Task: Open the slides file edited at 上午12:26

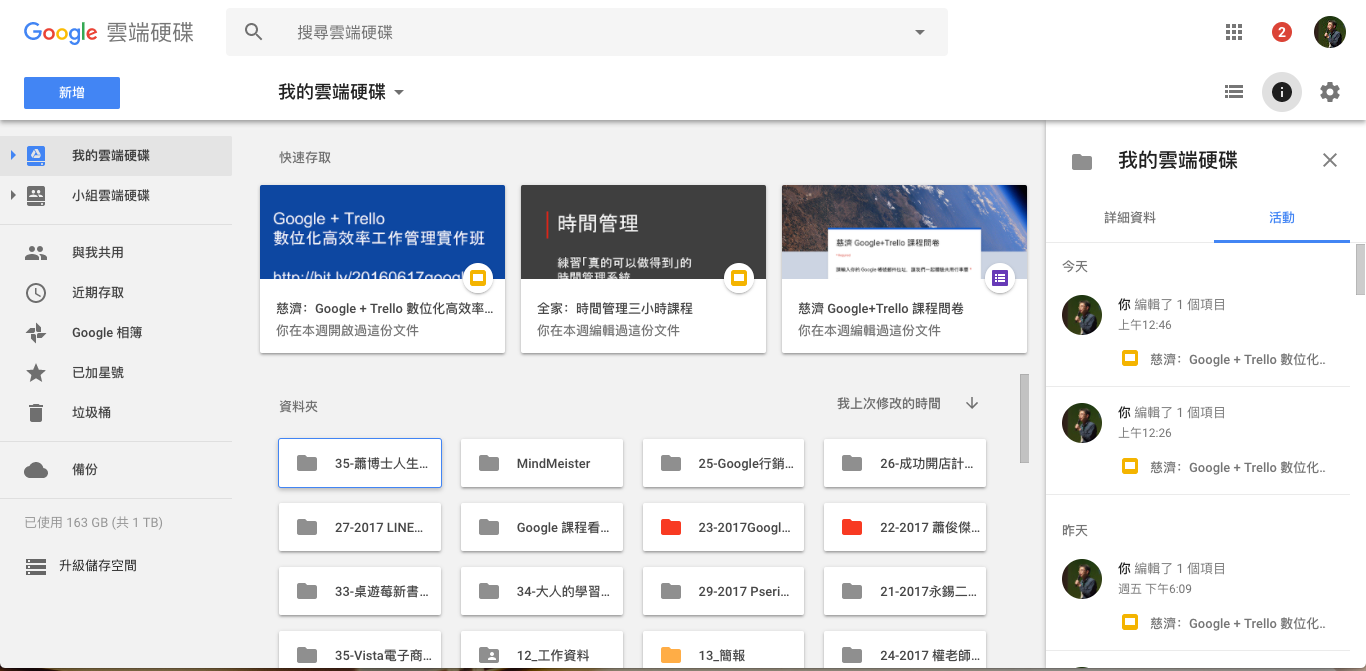Action: (1225, 467)
